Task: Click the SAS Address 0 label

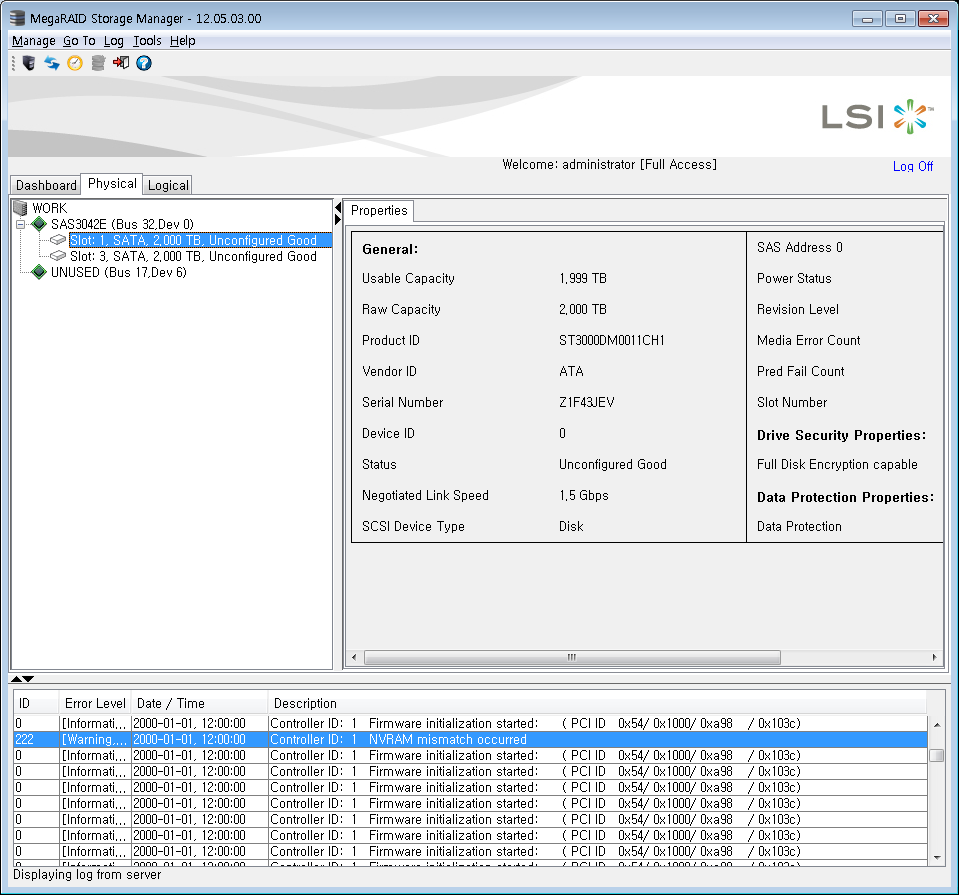Action: pos(799,247)
